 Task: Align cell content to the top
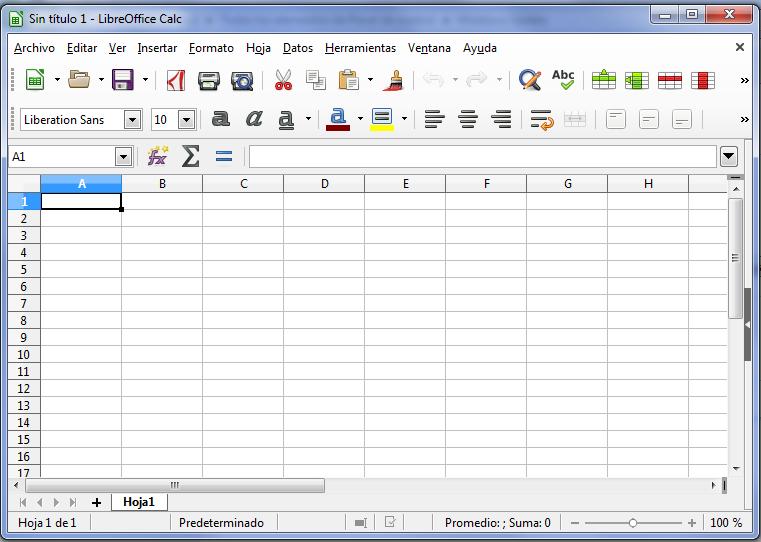pyautogui.click(x=616, y=119)
